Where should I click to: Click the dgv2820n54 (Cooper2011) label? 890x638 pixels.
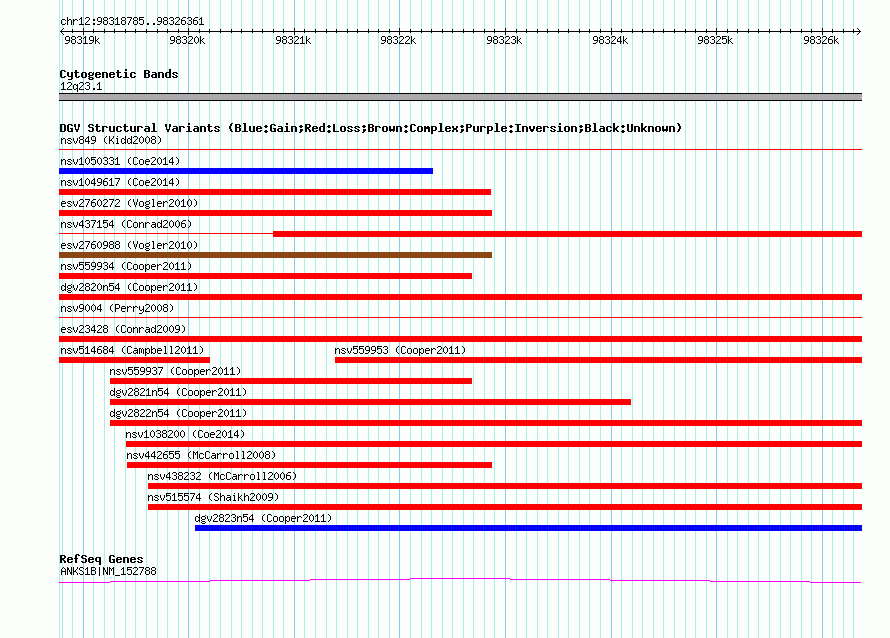coord(129,287)
